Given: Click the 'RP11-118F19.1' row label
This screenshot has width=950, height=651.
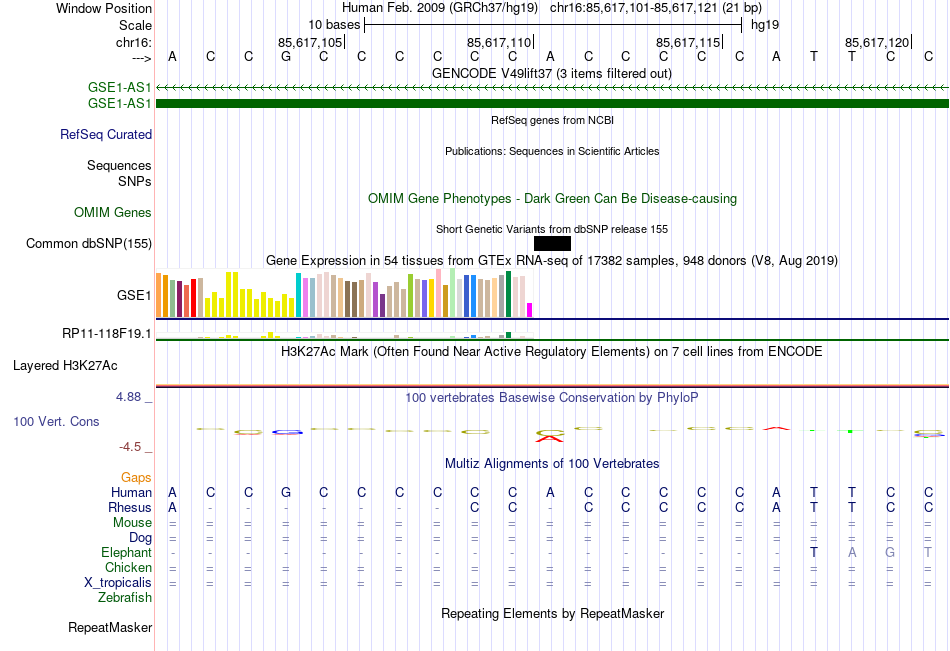Looking at the screenshot, I should [x=107, y=333].
